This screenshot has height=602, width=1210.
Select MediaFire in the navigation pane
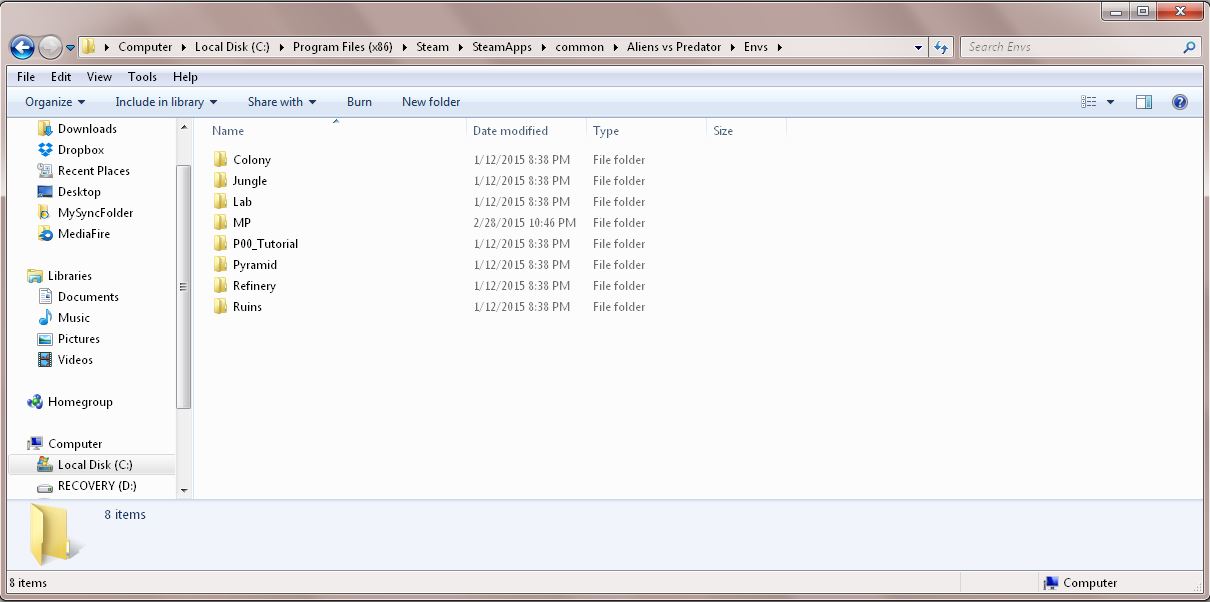click(84, 234)
